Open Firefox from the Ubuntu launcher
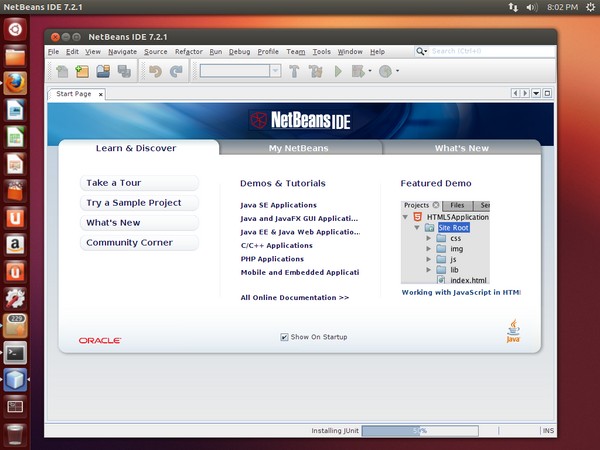600x450 pixels. [15, 83]
